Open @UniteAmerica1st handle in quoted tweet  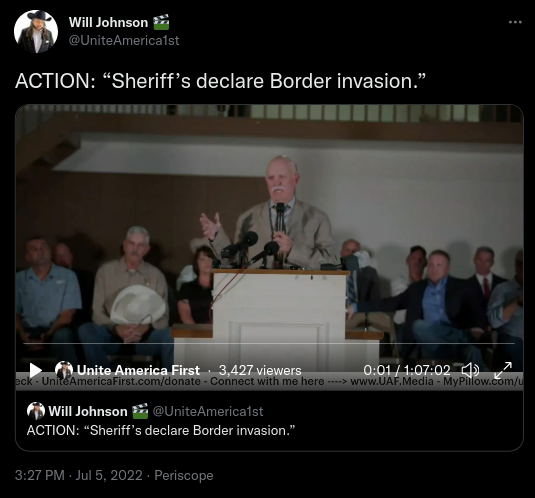pos(208,411)
